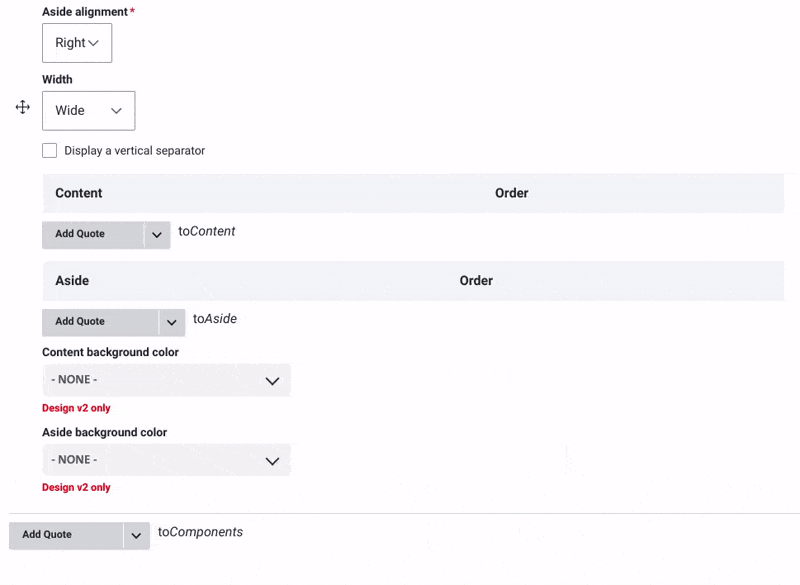Click the Aside table column header

72,281
